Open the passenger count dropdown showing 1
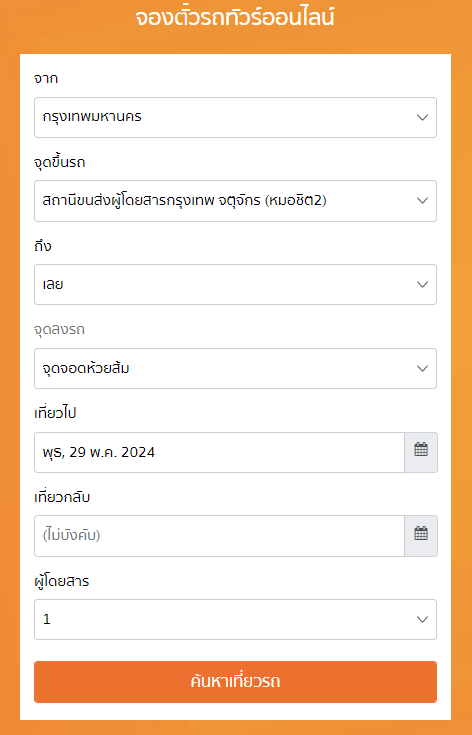This screenshot has width=472, height=735. pos(235,619)
